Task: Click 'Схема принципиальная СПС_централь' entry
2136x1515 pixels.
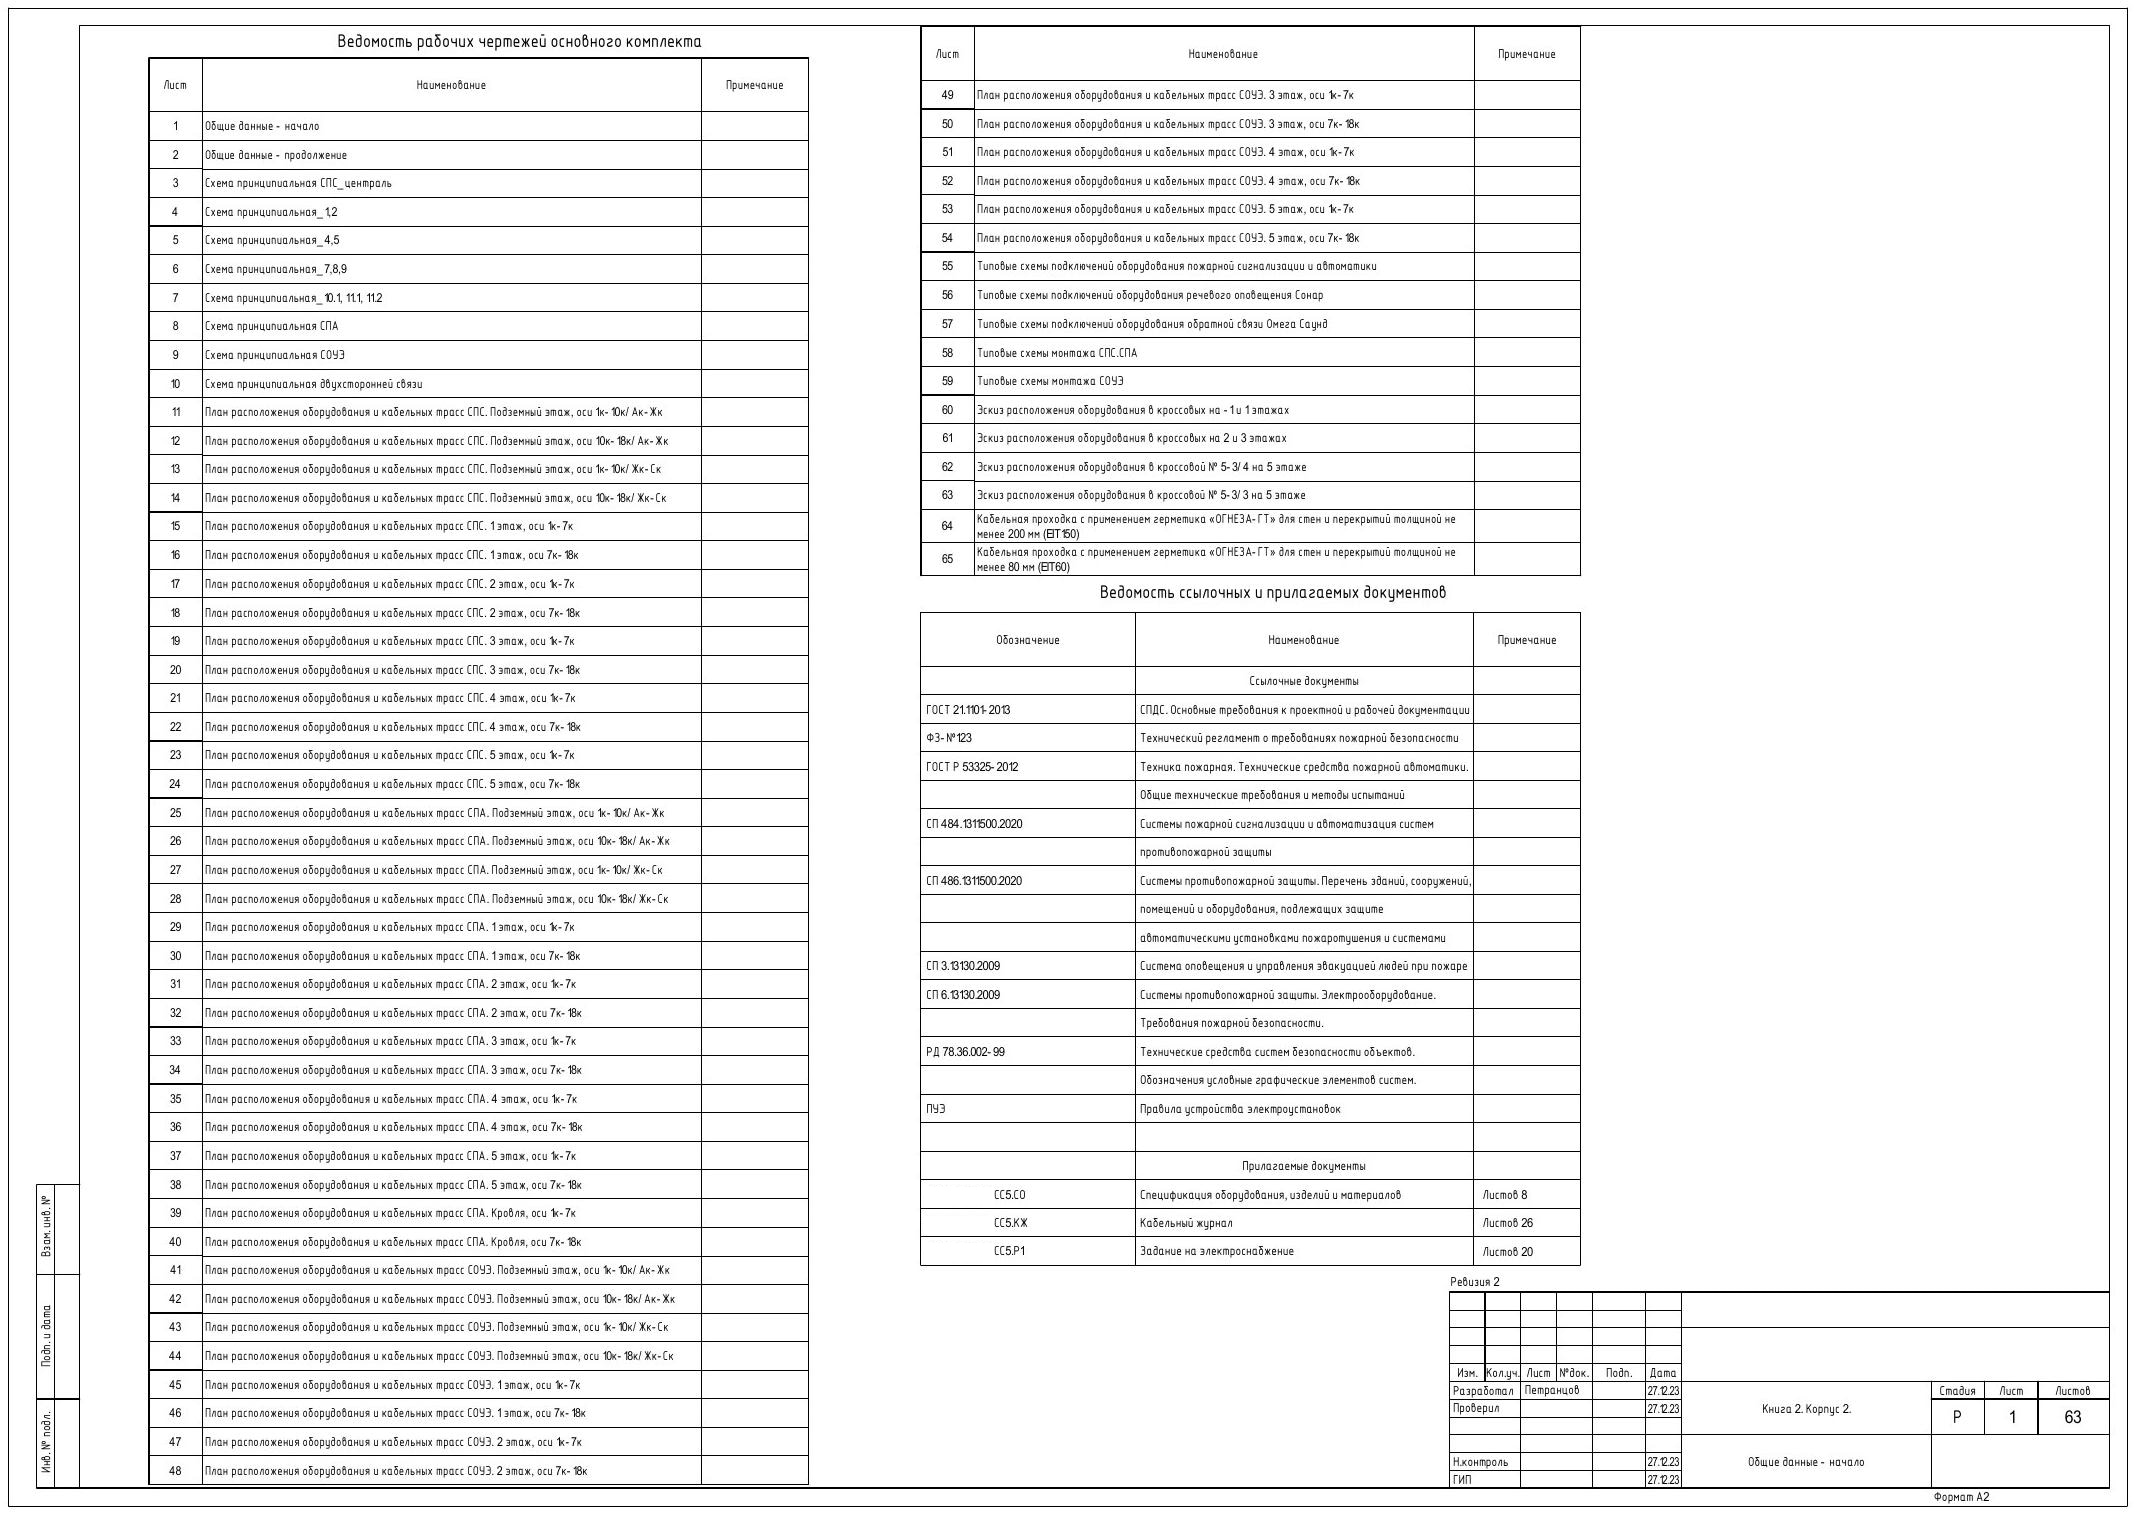Action: 478,183
